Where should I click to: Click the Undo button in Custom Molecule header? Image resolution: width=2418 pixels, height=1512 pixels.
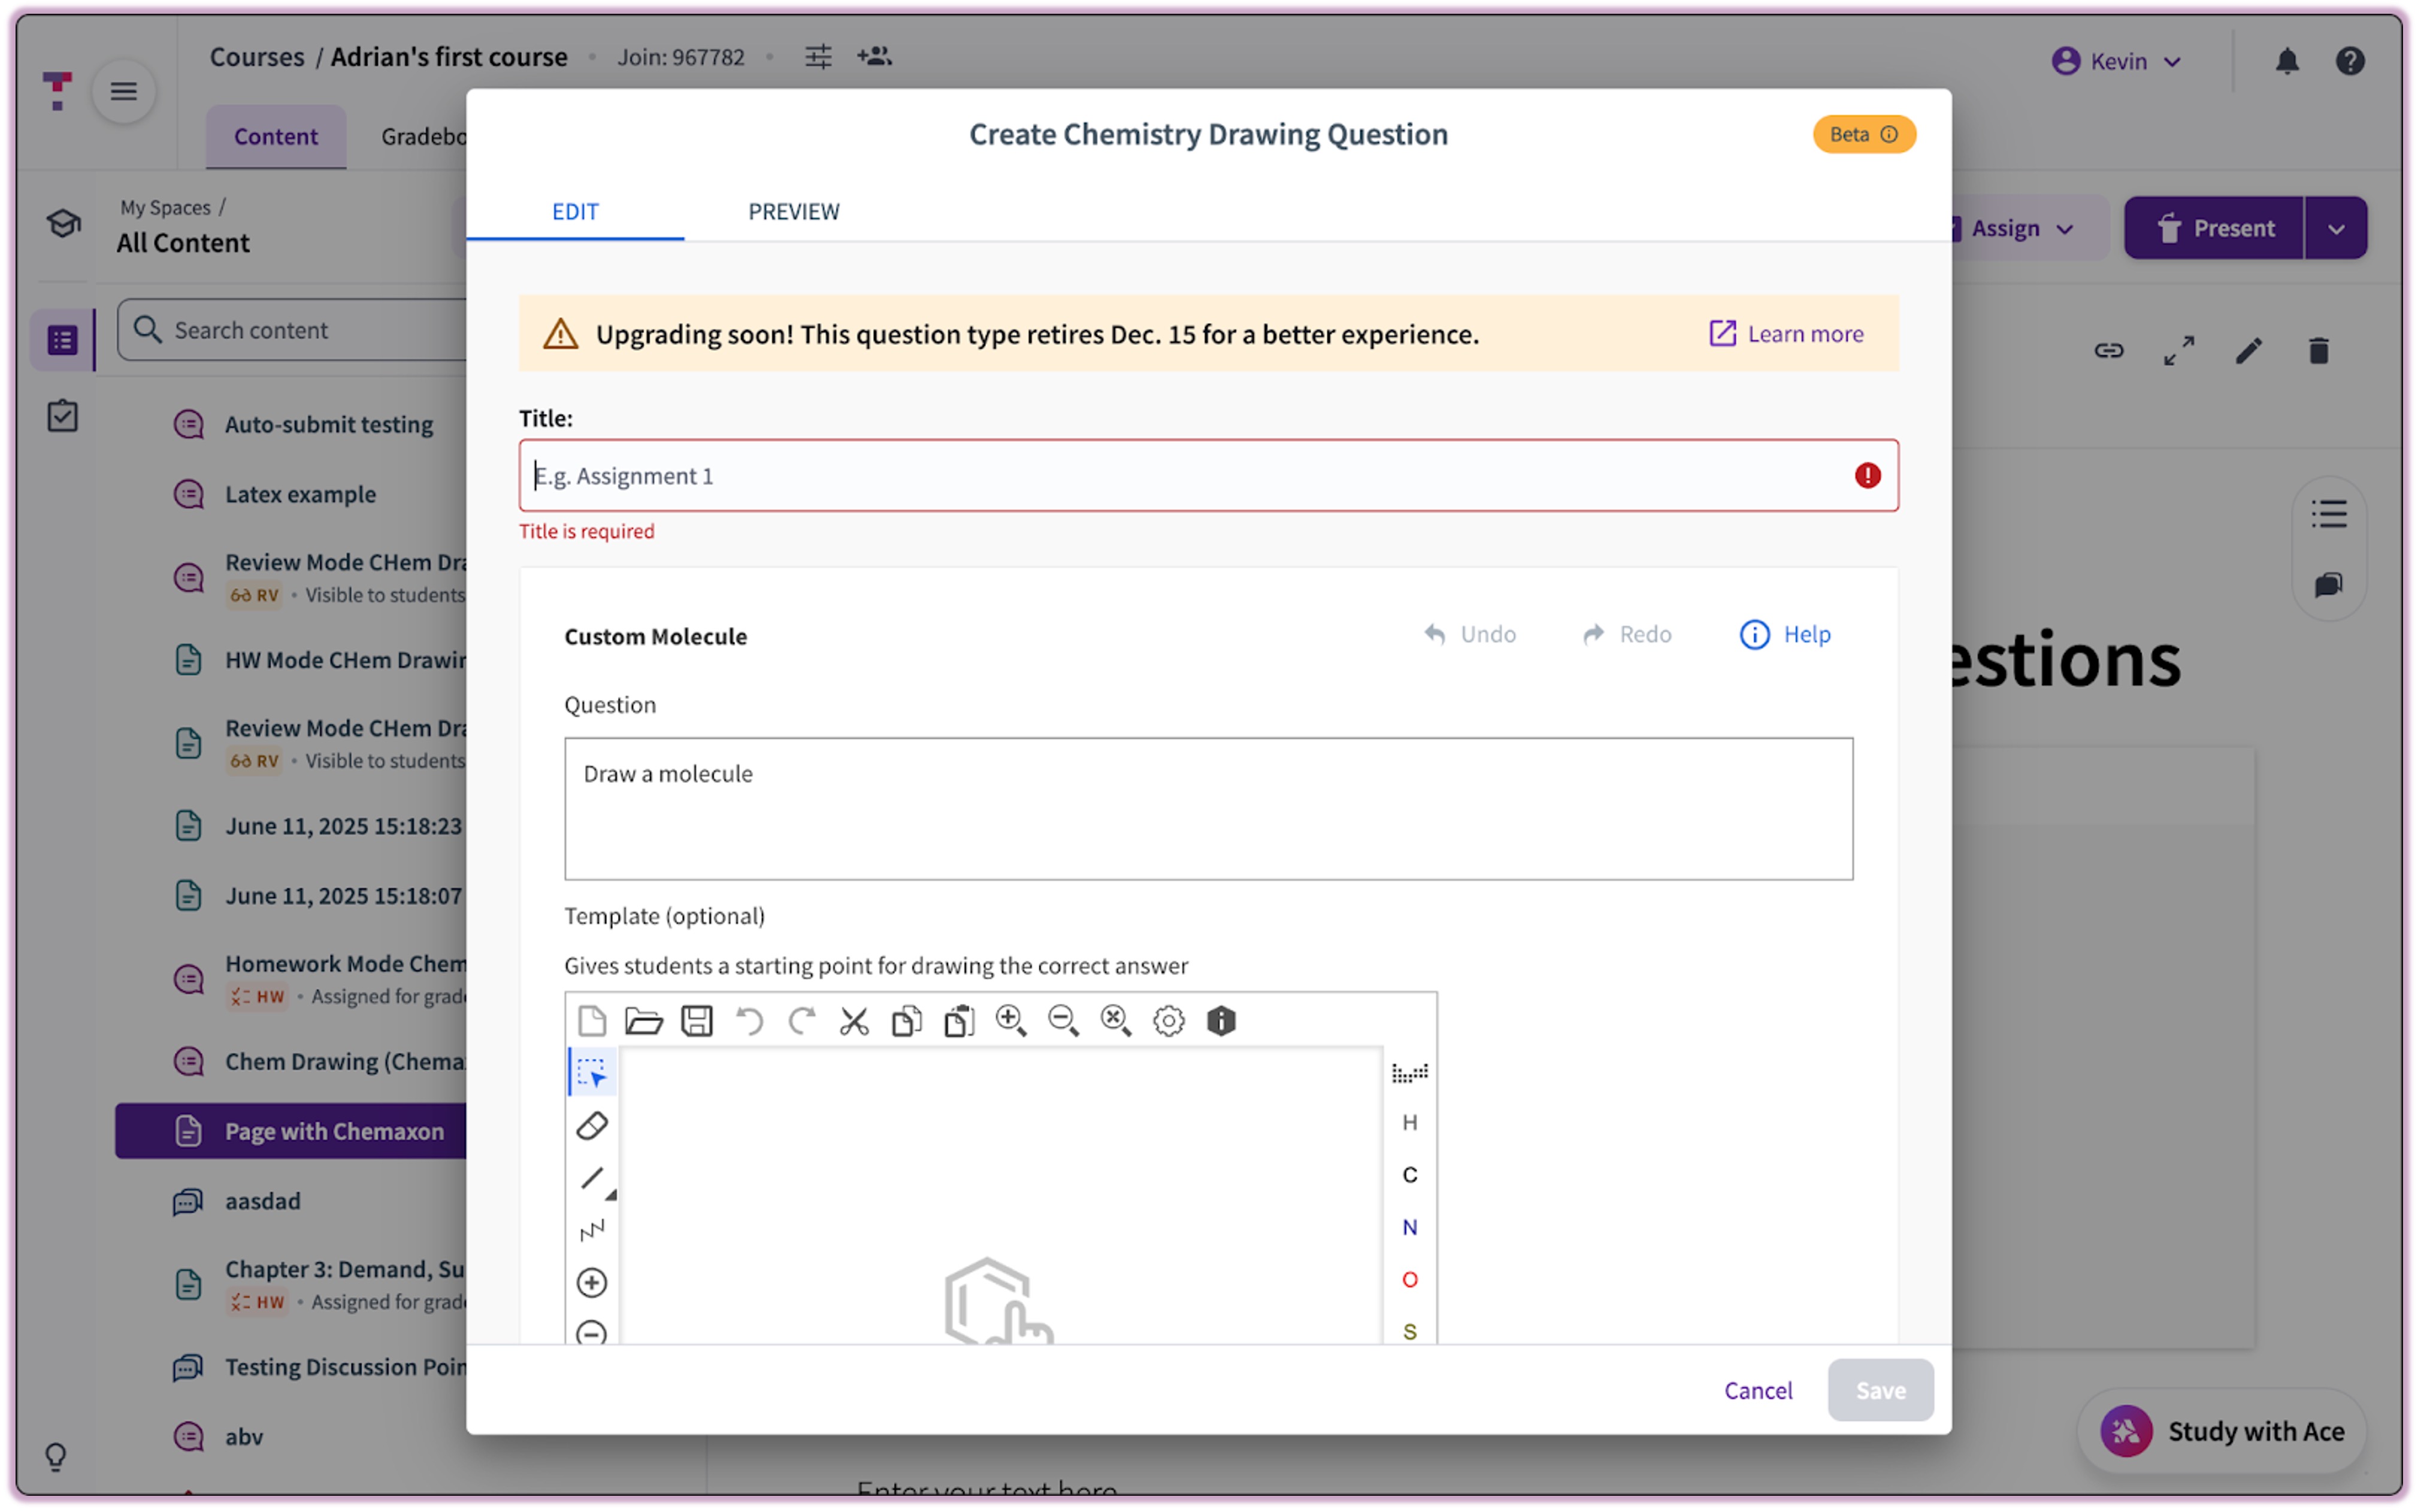[1469, 634]
